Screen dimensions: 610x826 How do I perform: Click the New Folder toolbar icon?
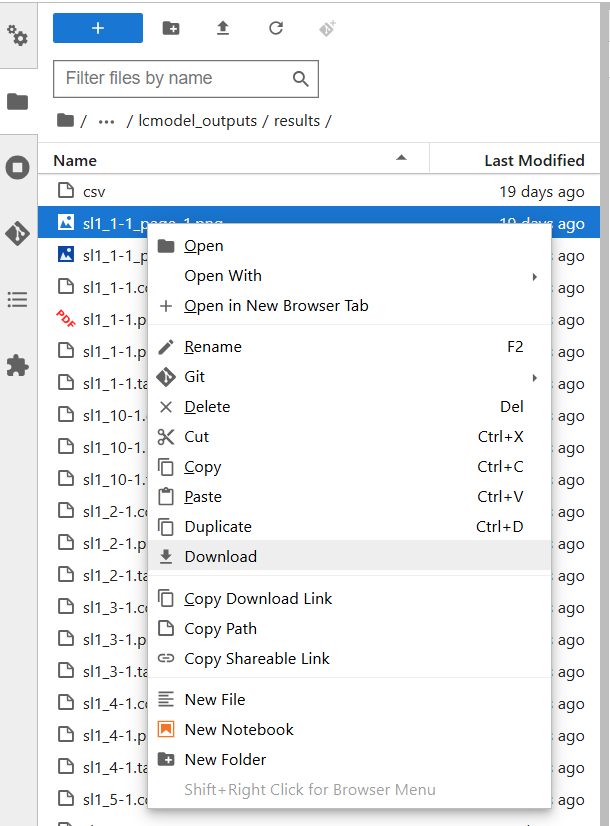tap(171, 28)
